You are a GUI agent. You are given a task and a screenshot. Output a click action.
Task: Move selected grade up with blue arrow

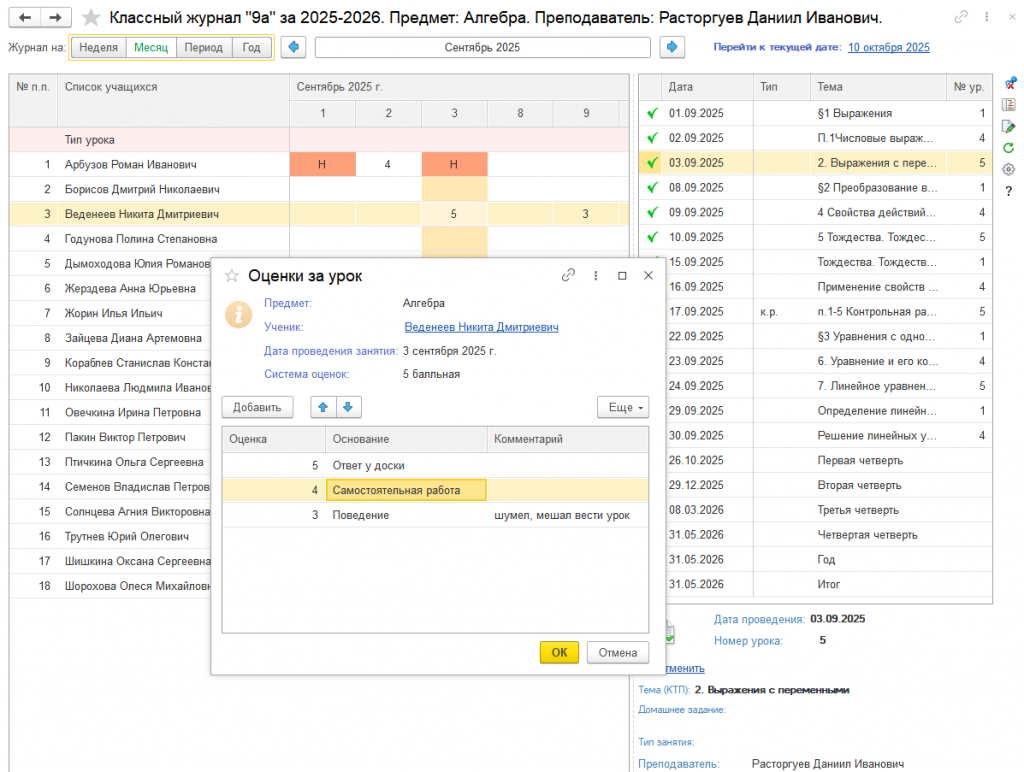pyautogui.click(x=323, y=407)
